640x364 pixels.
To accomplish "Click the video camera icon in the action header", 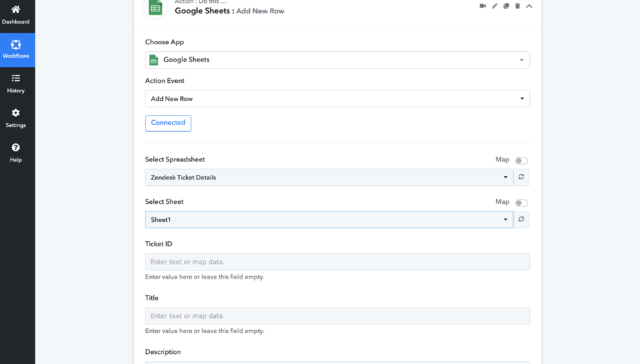I will [482, 6].
